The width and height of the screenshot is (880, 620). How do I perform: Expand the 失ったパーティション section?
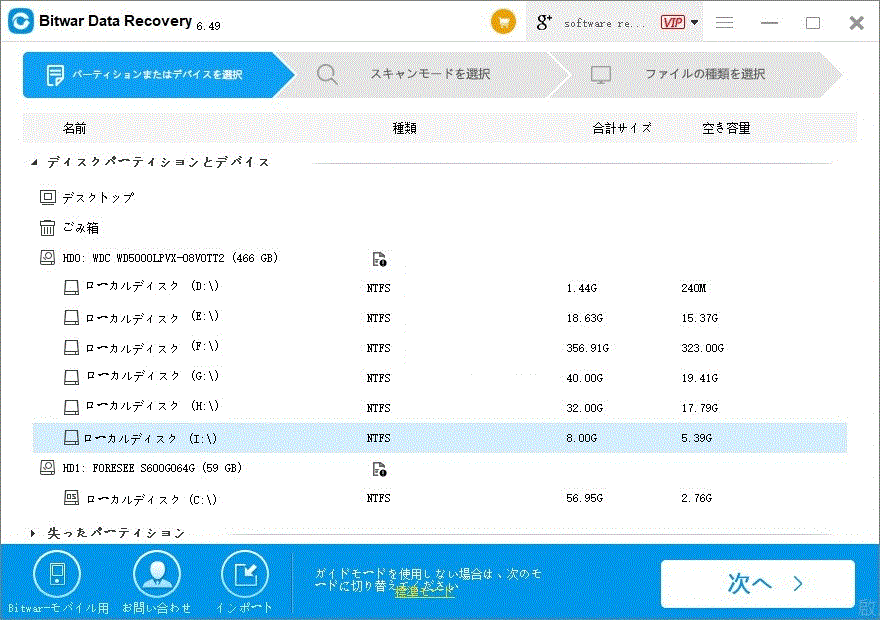(33, 534)
